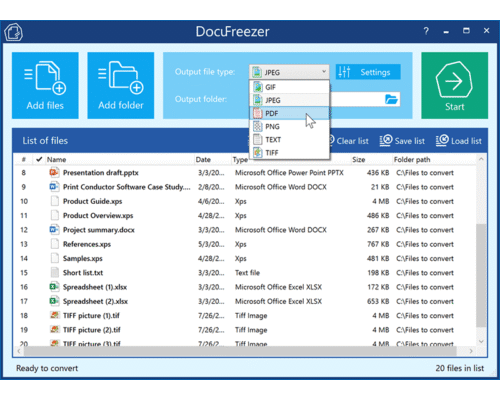The width and height of the screenshot is (500, 400).
Task: Select file name TIFF picture (1).tif
Action: pos(91,316)
